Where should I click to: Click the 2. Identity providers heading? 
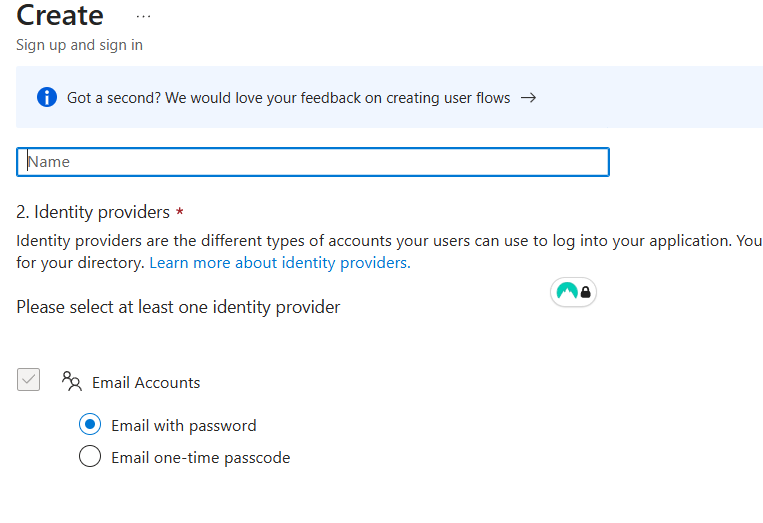pos(93,212)
